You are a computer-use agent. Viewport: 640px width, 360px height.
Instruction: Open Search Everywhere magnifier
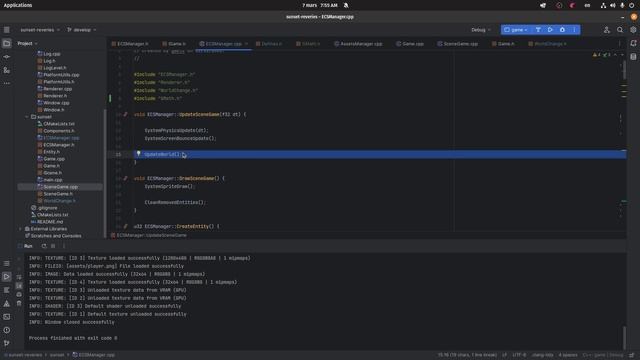pyautogui.click(x=620, y=30)
